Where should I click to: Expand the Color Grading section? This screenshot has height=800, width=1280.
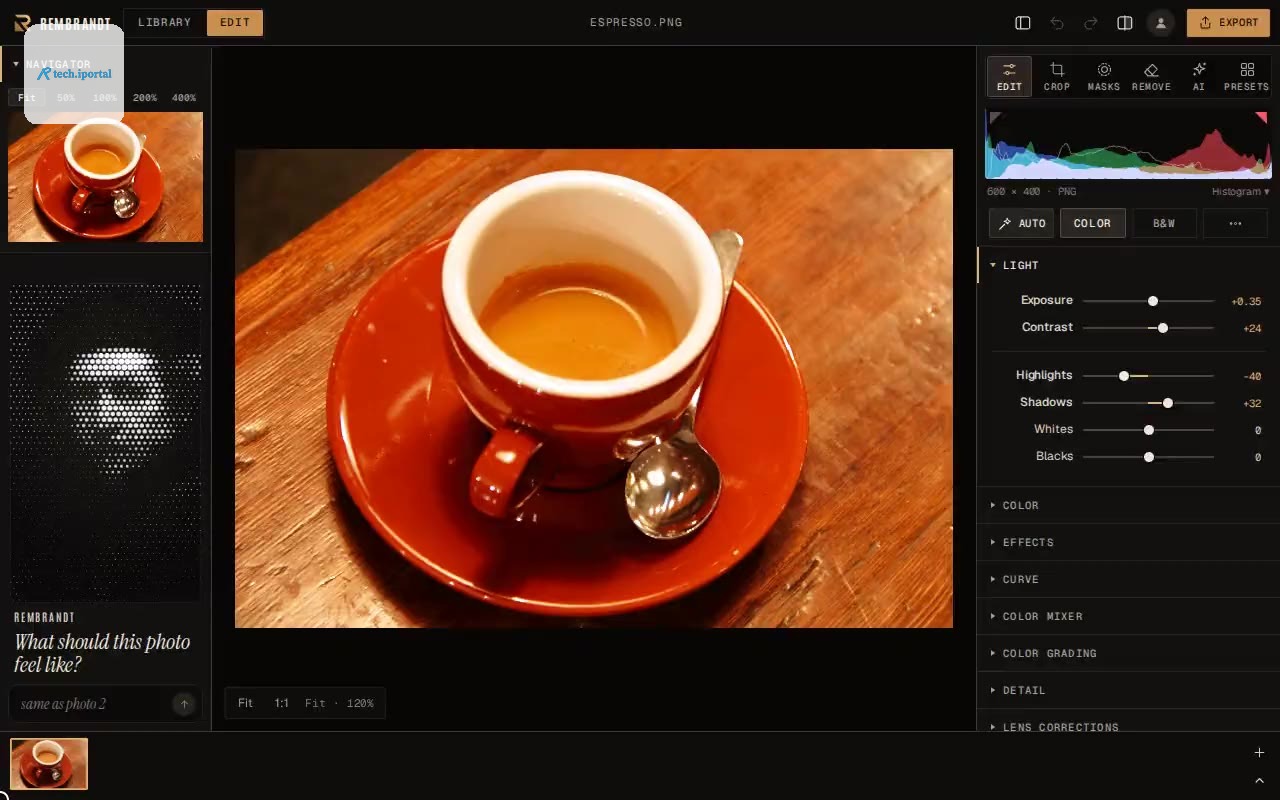click(1128, 653)
